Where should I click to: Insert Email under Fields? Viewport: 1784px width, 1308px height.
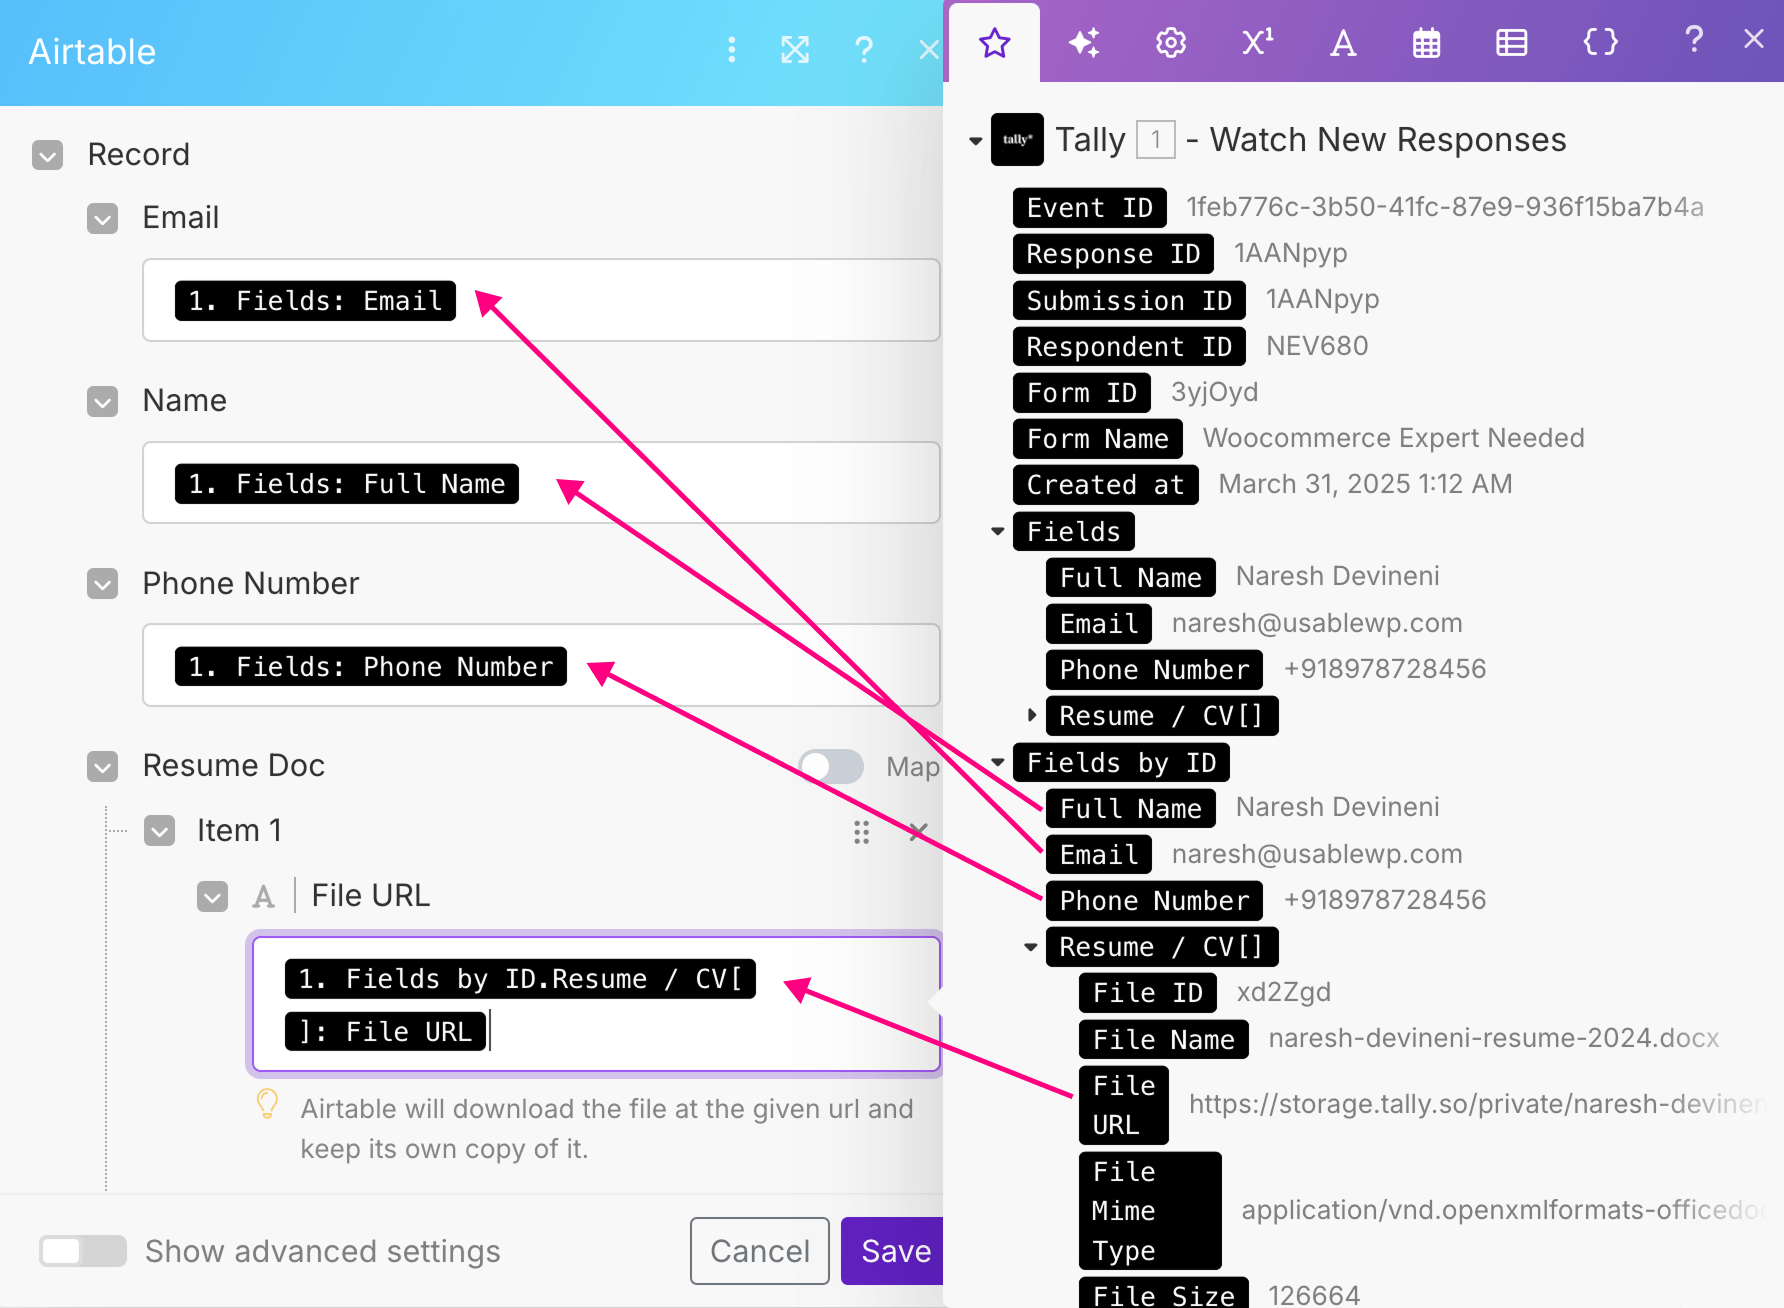tap(1099, 624)
